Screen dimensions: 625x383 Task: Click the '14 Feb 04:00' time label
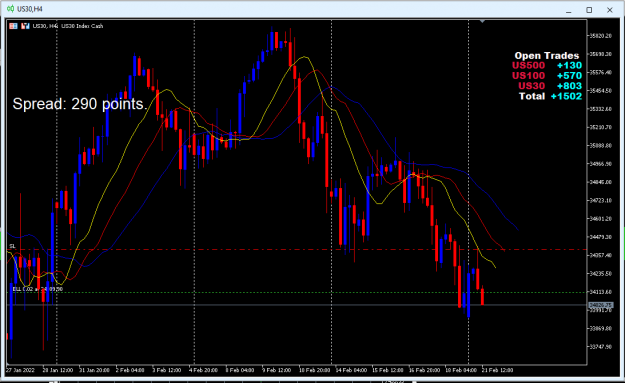click(351, 370)
